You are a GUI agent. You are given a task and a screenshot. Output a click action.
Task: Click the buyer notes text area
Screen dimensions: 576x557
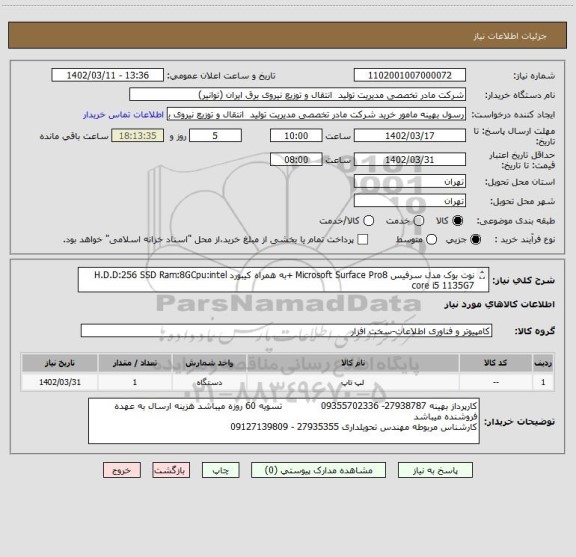tap(284, 421)
